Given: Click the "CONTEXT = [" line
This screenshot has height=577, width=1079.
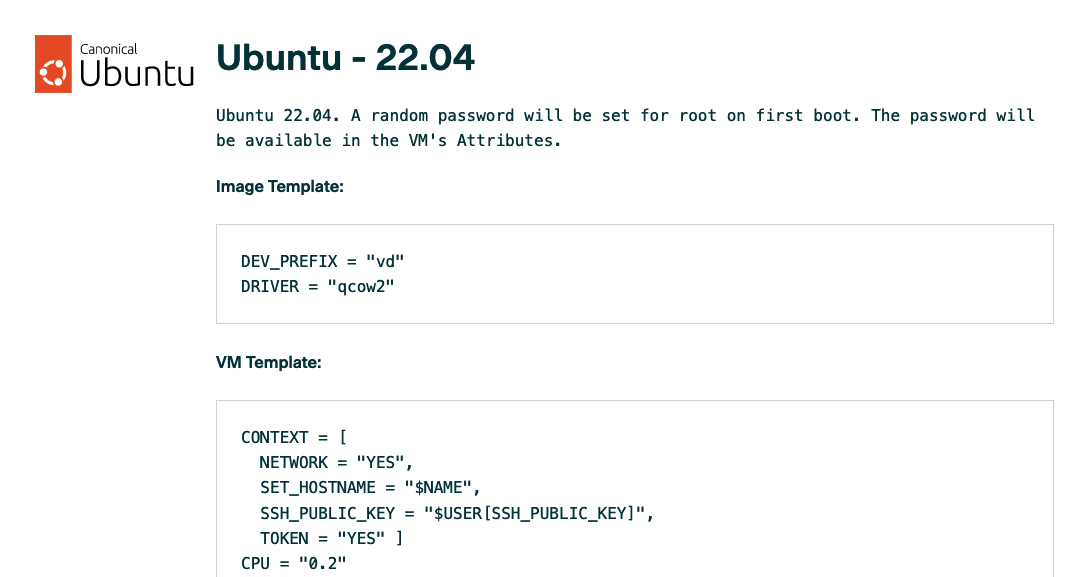Looking at the screenshot, I should 294,437.
